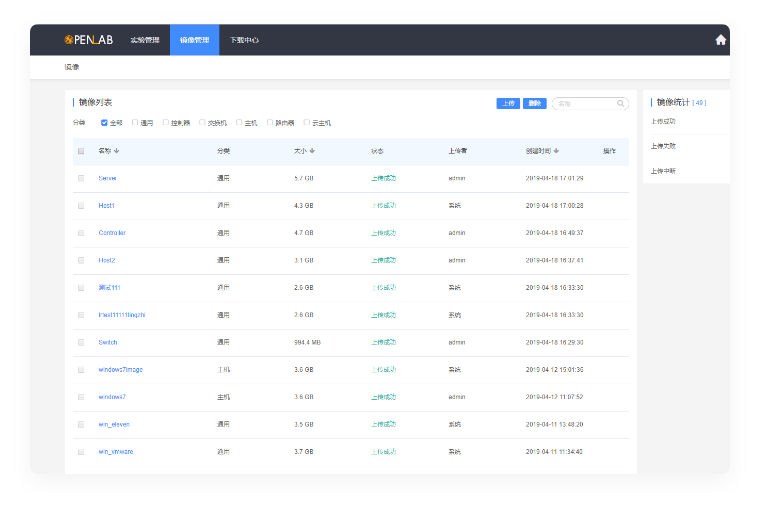
Task: Check the 路由器 category filter
Action: [270, 123]
